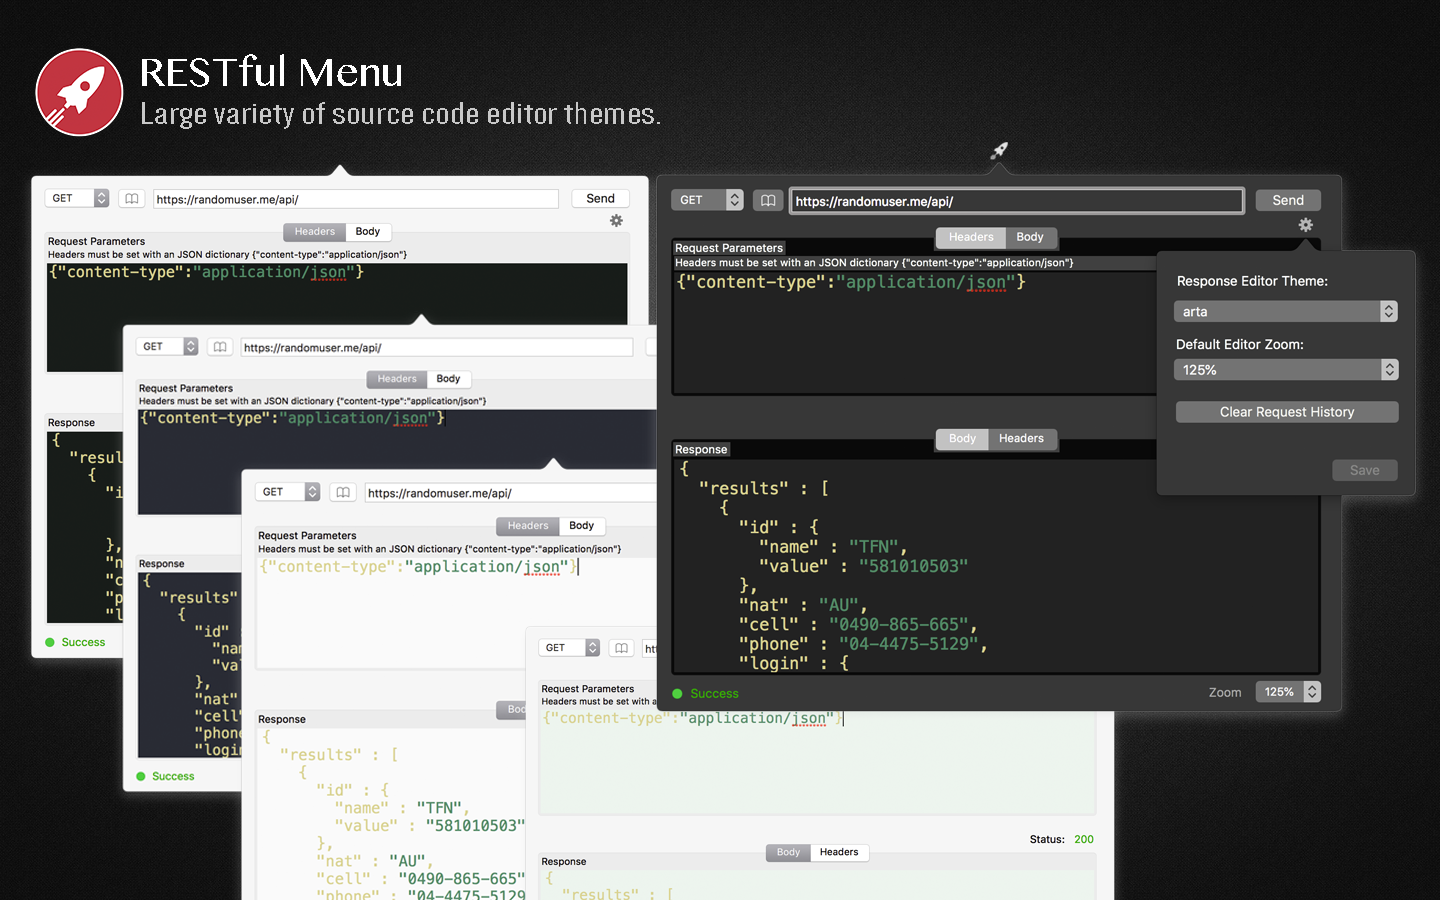Click Success status in dark window

[705, 694]
